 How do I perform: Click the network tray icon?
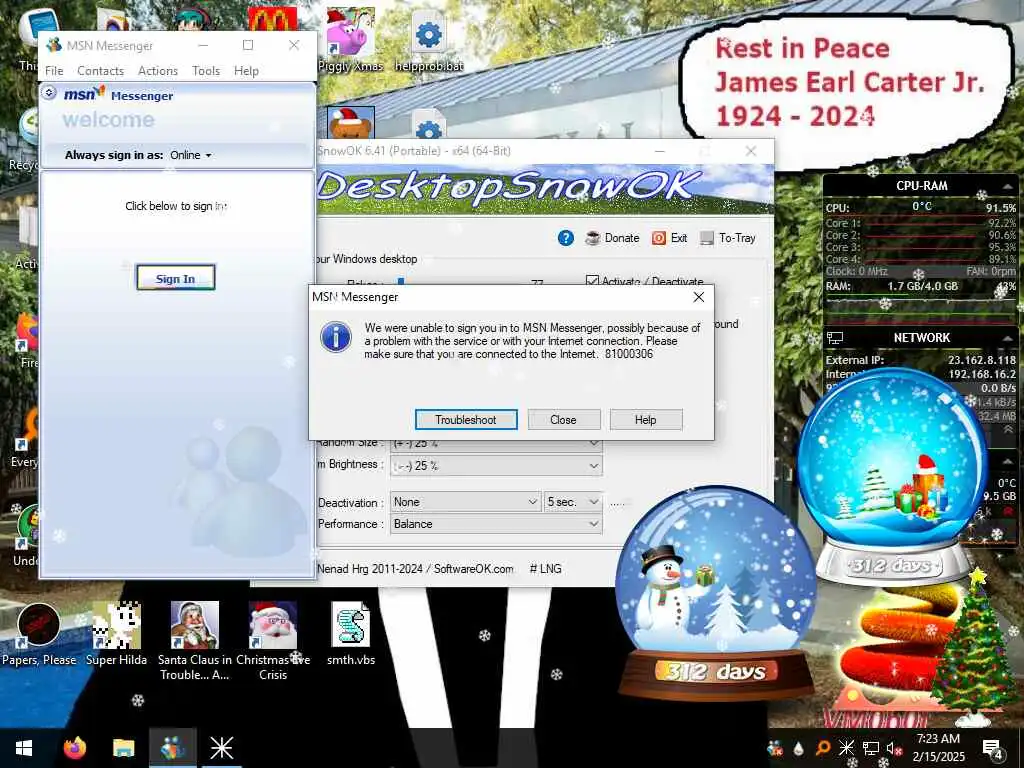click(871, 748)
